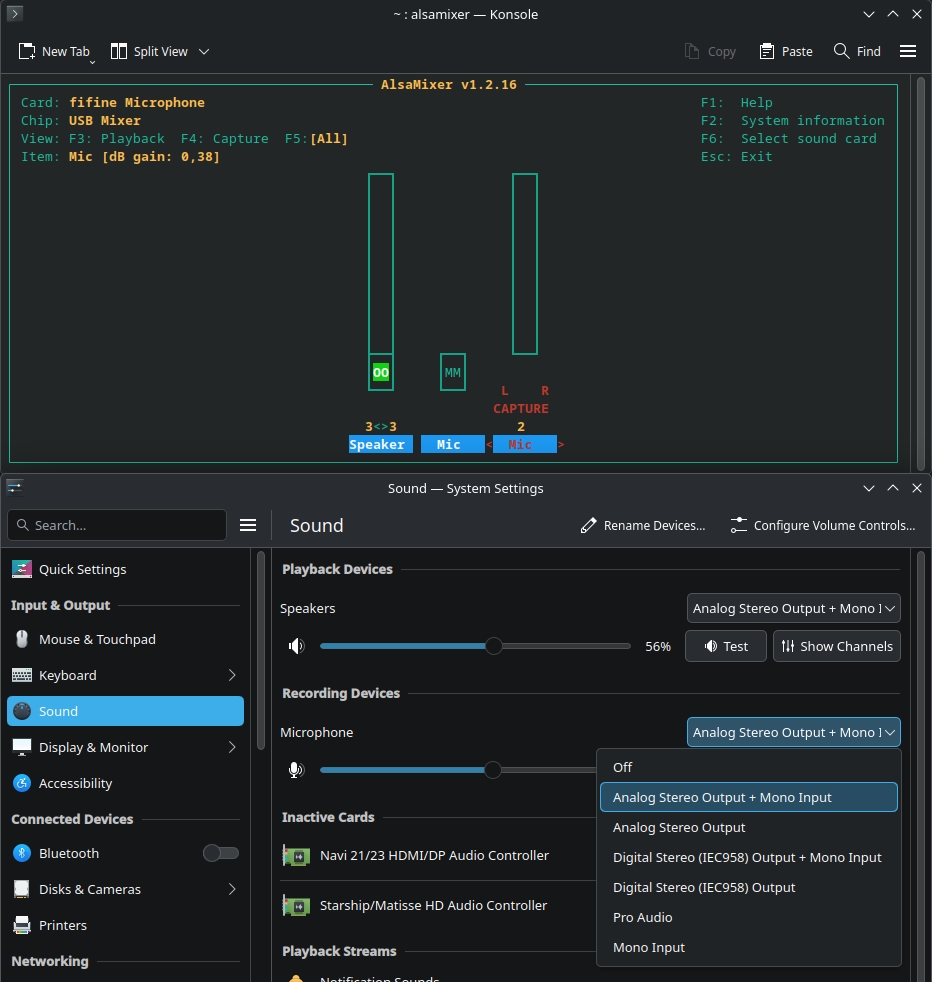Screen dimensions: 932x982
Task: Click the Bluetooth icon in sidebar
Action: [22, 853]
